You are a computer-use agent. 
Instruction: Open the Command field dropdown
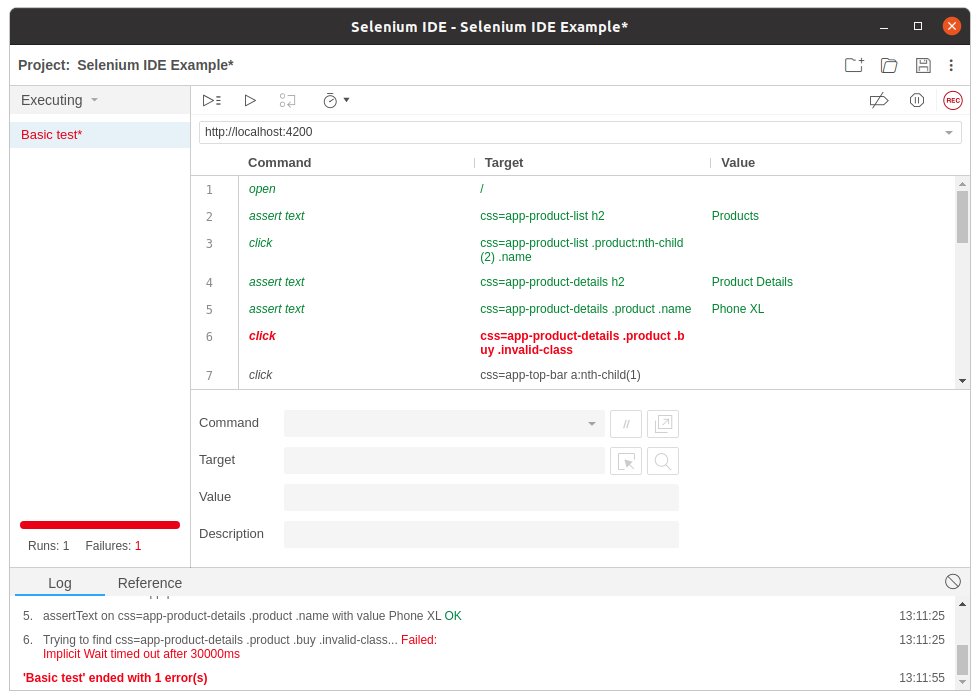pos(591,424)
